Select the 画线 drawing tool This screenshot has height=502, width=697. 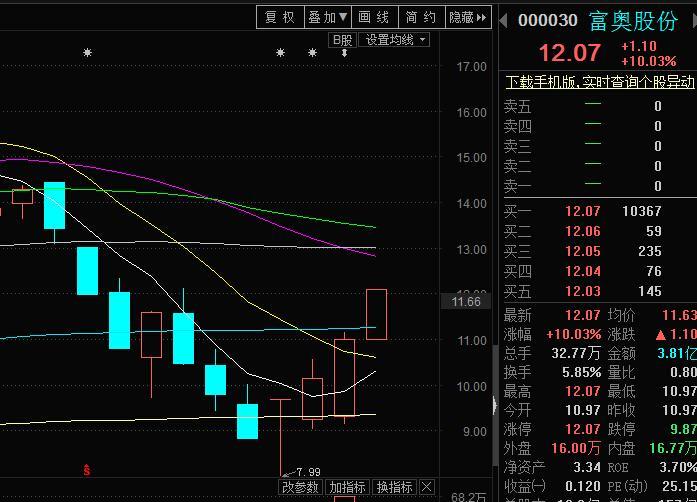coord(374,17)
